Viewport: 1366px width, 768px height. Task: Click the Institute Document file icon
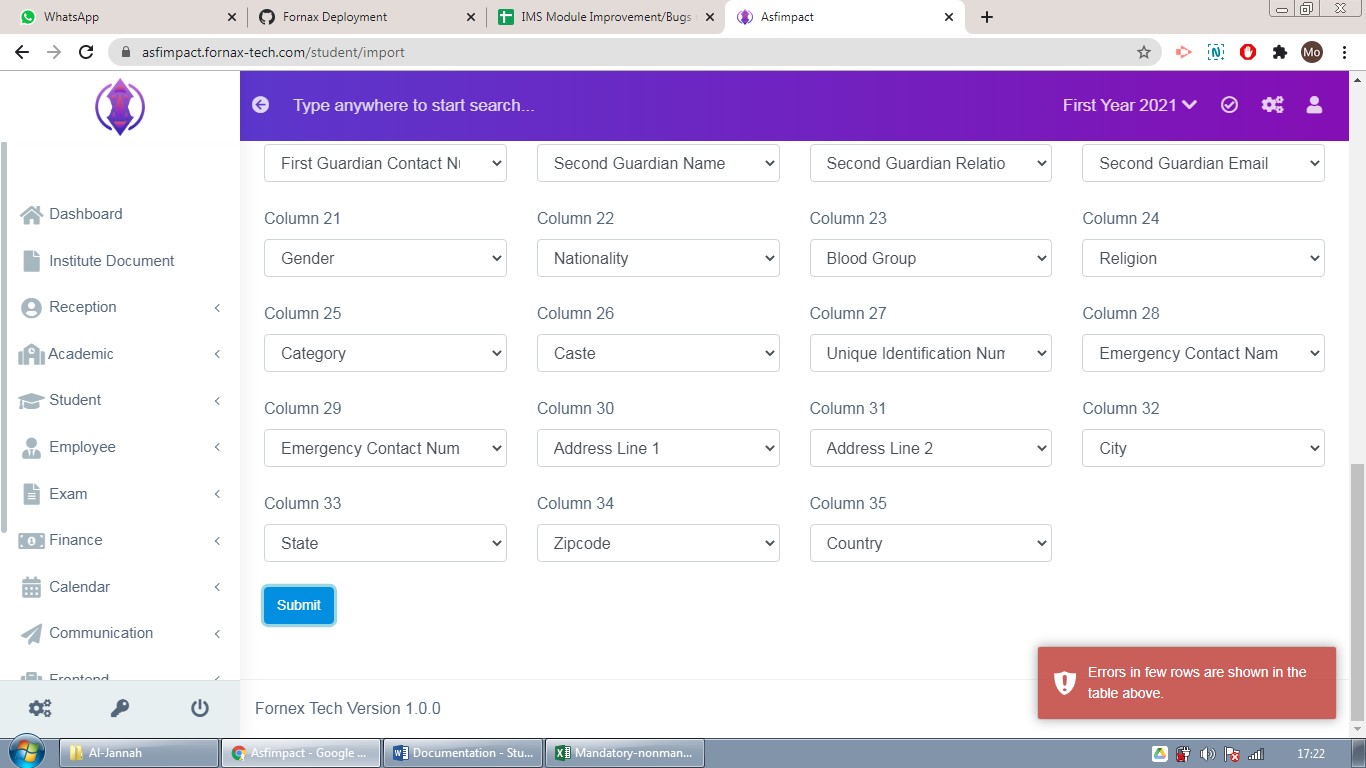click(32, 261)
